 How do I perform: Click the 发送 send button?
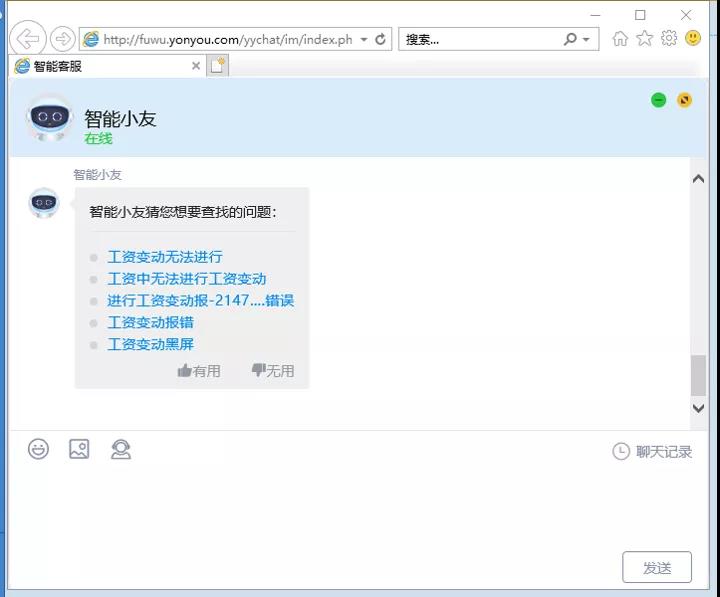click(x=657, y=567)
